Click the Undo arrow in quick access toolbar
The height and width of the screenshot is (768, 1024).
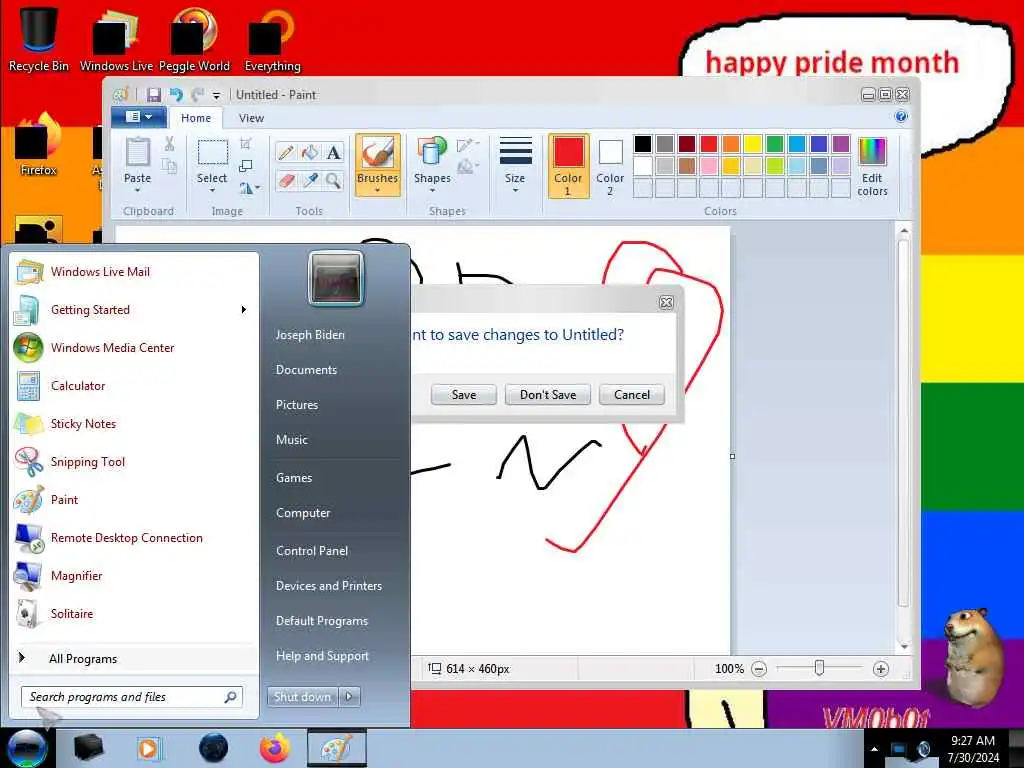pos(176,95)
